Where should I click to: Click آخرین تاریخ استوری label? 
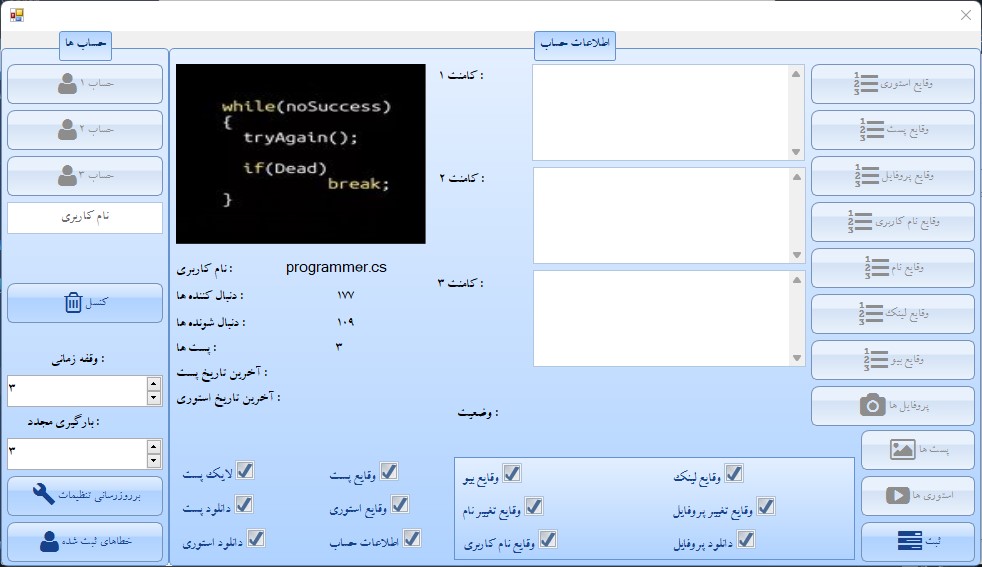coord(229,398)
